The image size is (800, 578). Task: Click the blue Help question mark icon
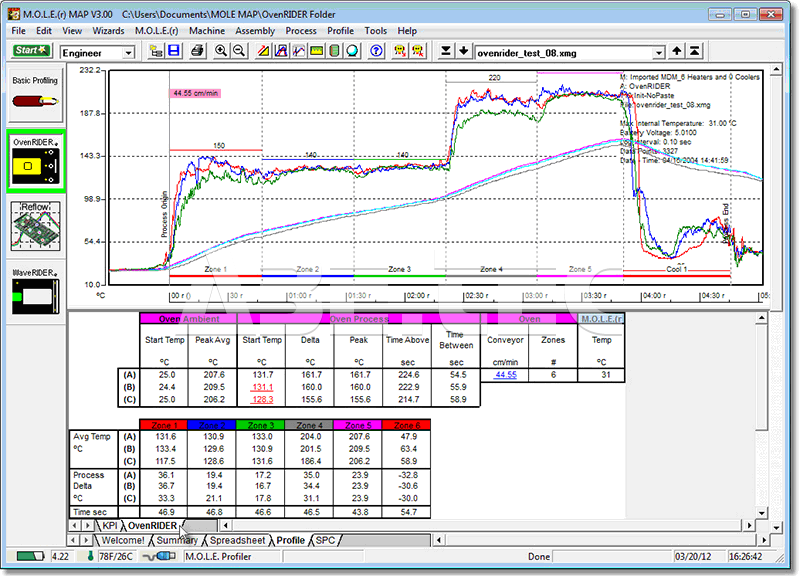[x=377, y=51]
